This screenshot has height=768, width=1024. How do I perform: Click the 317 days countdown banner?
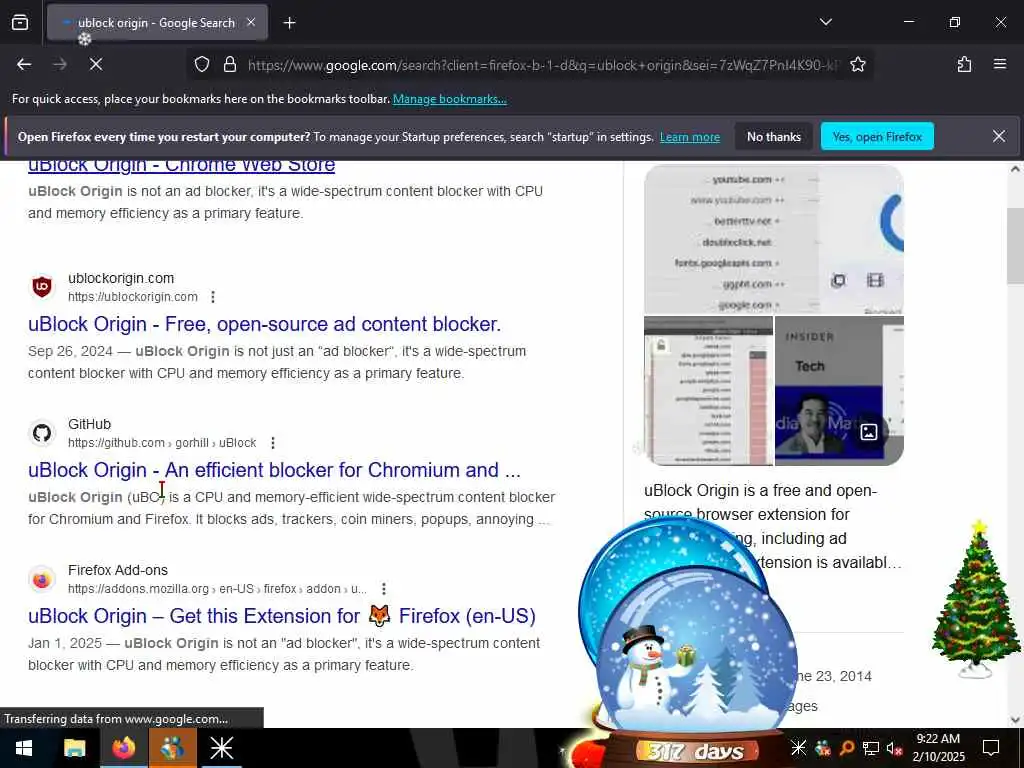pos(696,751)
